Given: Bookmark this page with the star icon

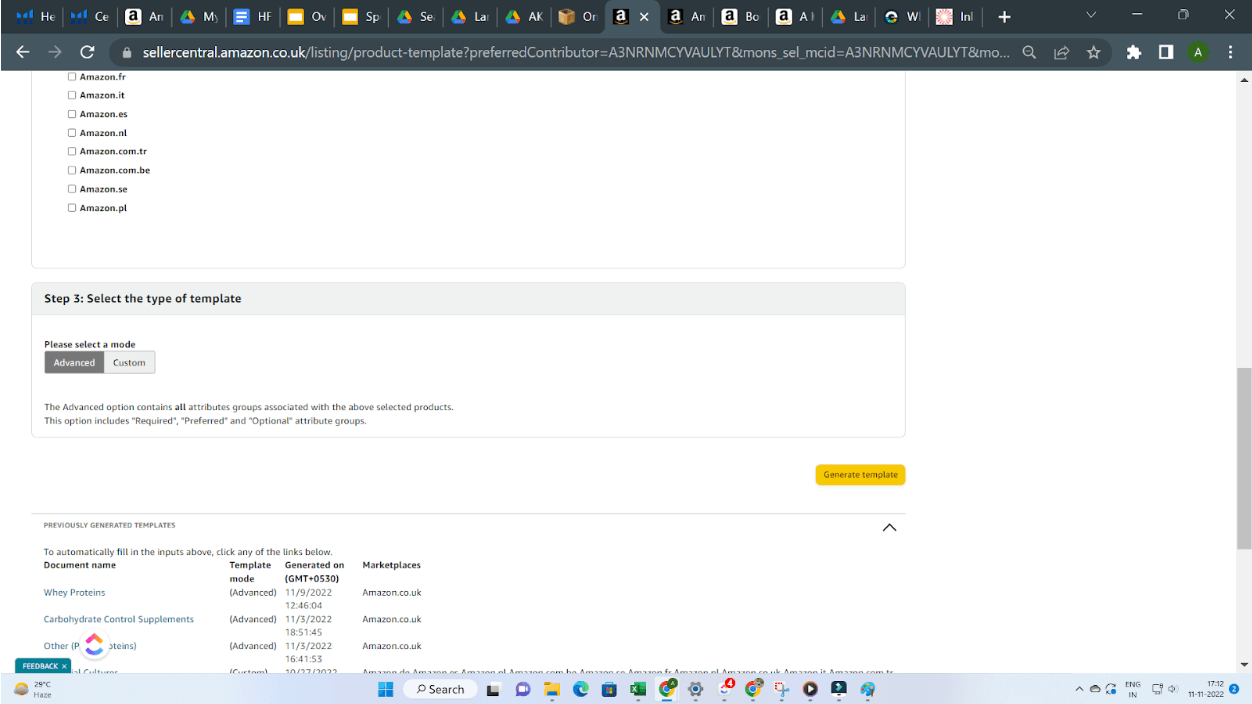Looking at the screenshot, I should (1093, 52).
